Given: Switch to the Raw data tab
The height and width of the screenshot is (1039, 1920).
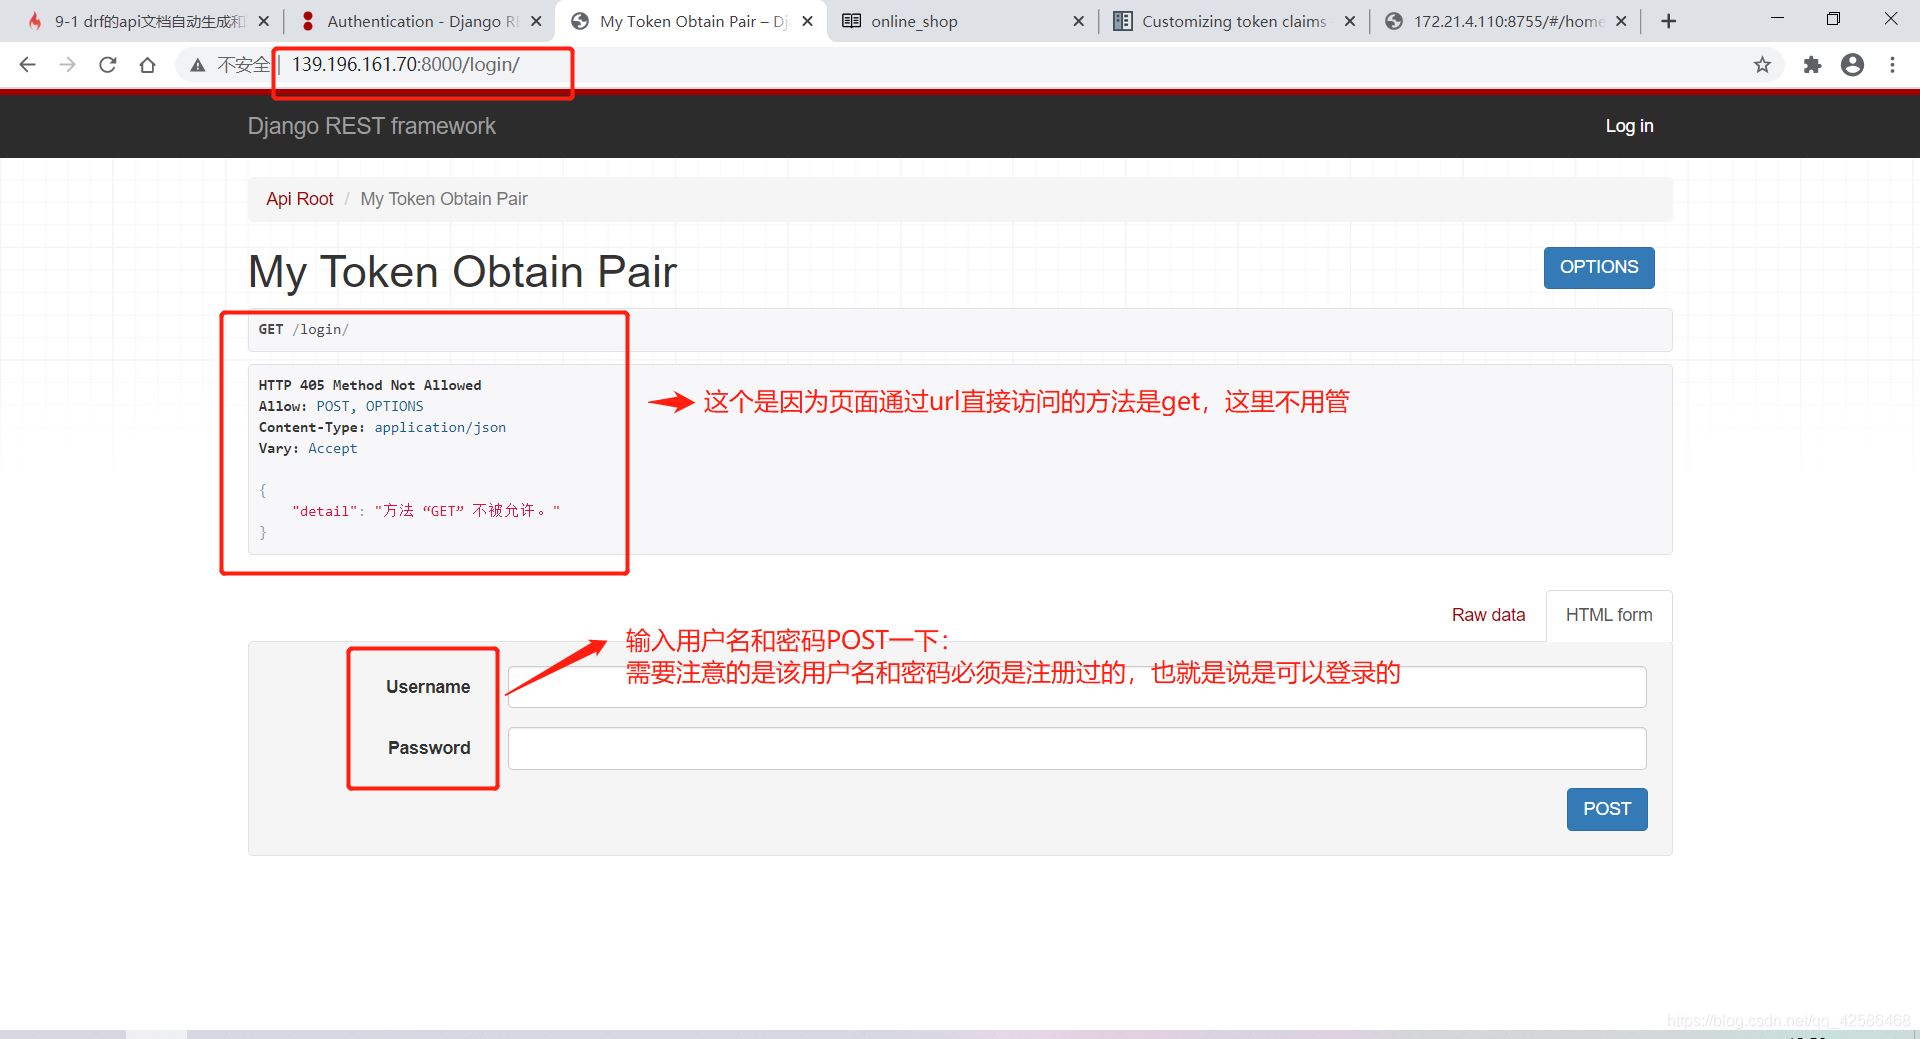Looking at the screenshot, I should 1488,615.
